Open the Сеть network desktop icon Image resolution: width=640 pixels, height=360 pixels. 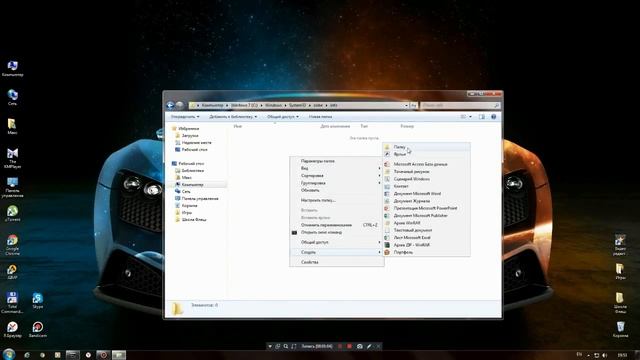pos(12,97)
